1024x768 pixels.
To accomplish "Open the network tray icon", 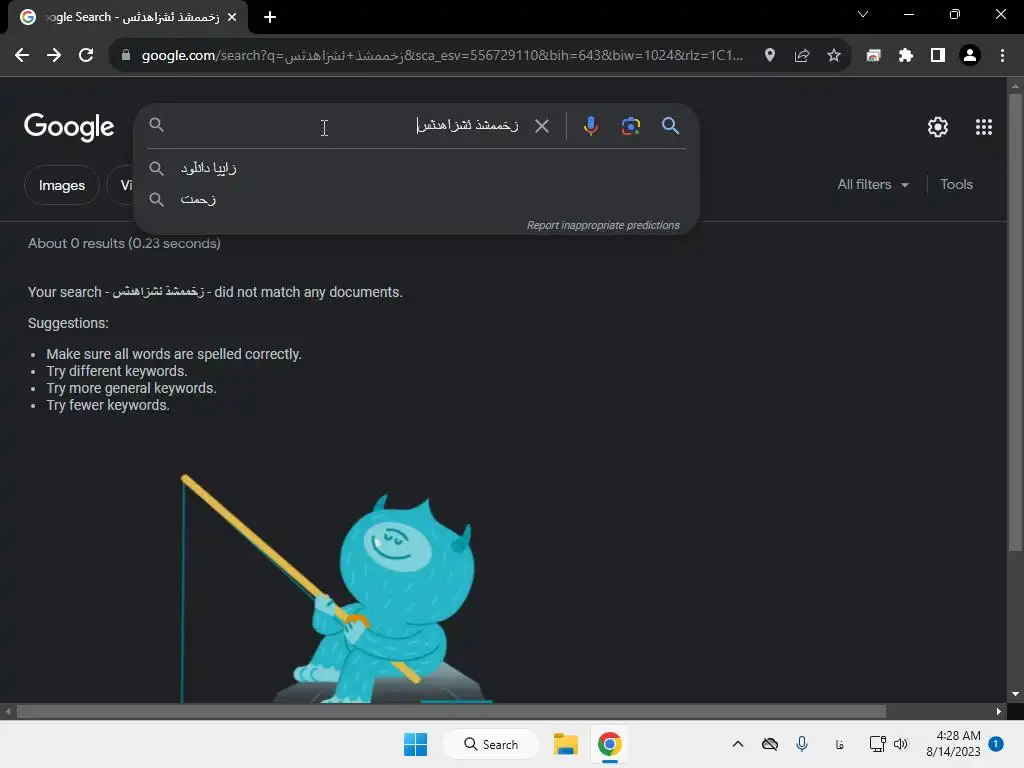I will point(877,744).
